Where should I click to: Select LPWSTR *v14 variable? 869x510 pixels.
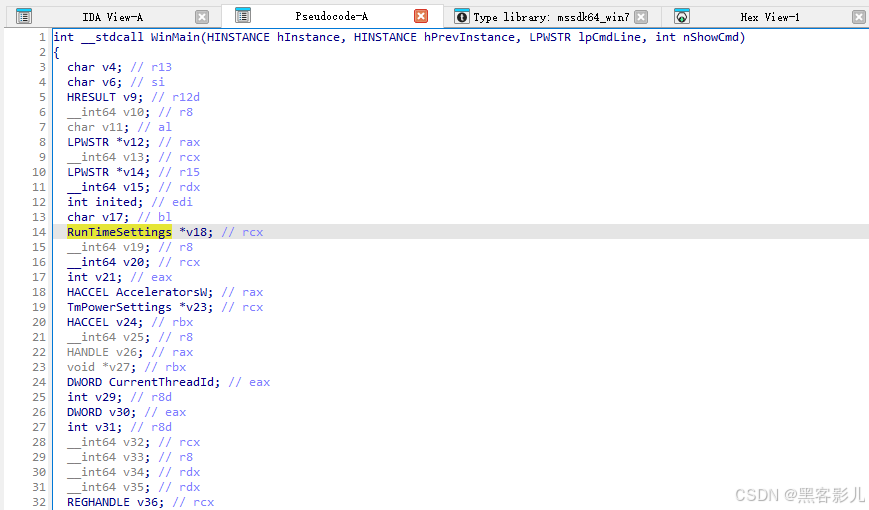click(133, 172)
